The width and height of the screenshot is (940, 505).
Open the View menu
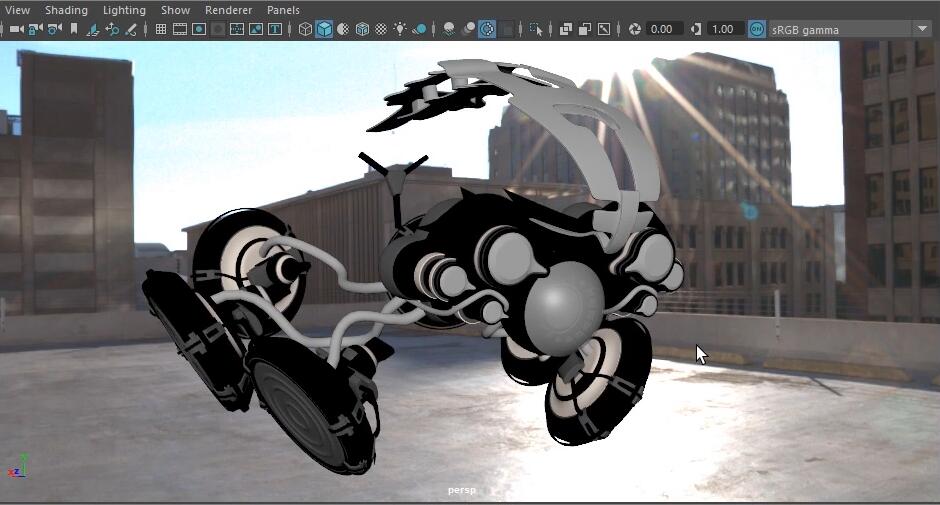click(x=17, y=10)
